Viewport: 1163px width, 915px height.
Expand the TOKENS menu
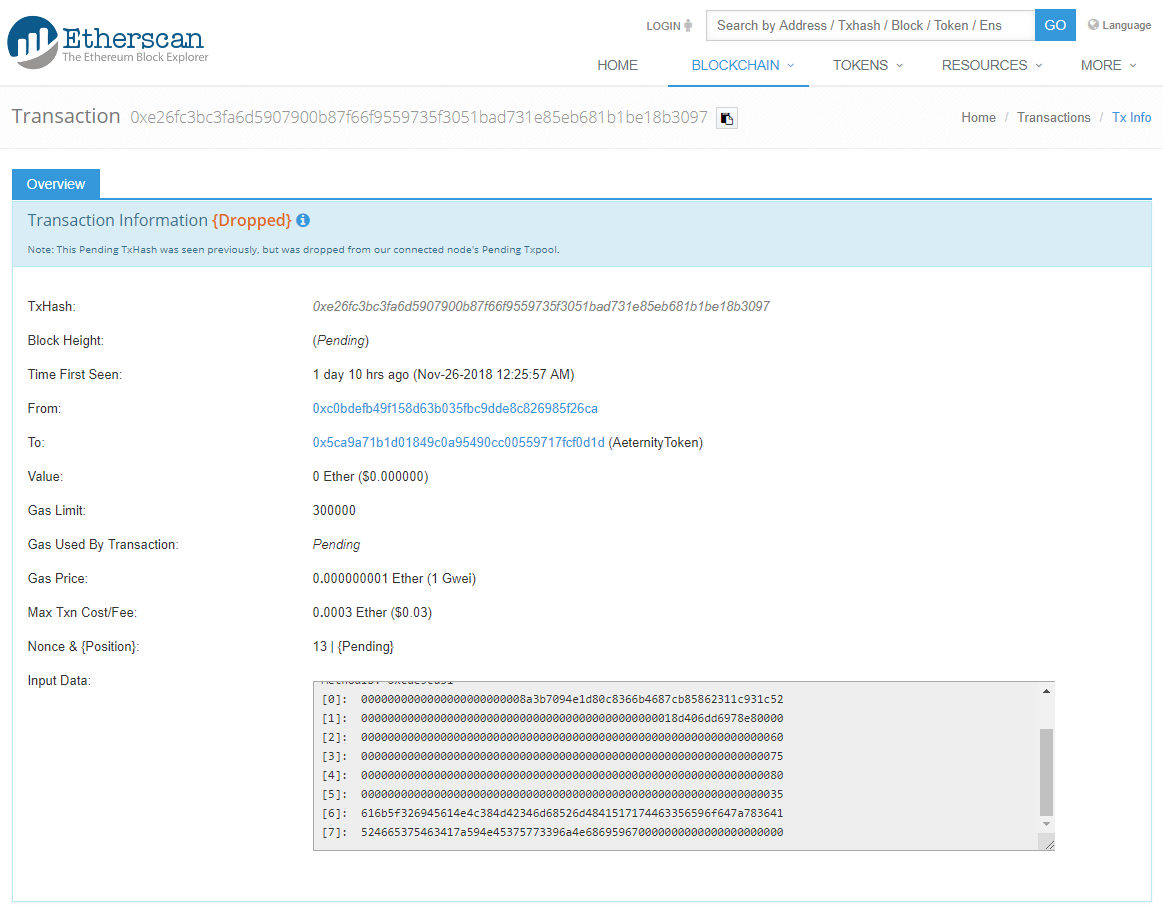[x=868, y=65]
